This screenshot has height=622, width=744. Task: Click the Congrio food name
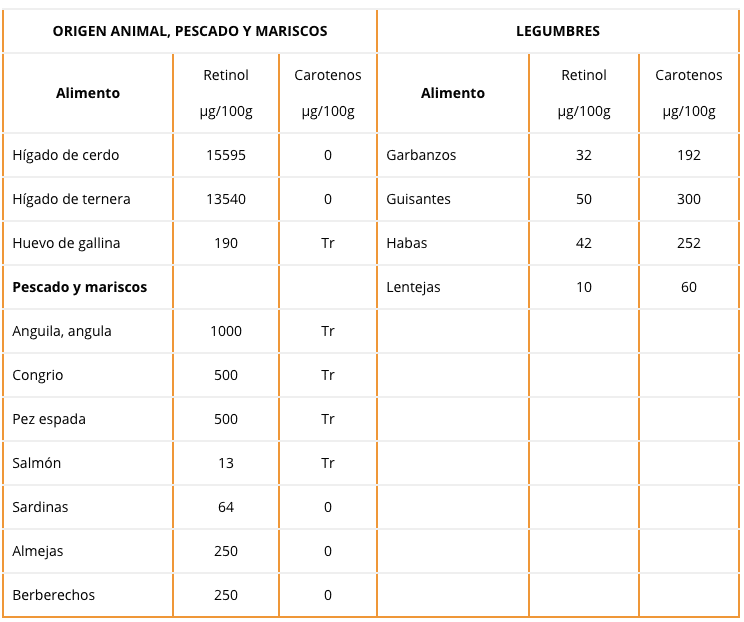37,375
